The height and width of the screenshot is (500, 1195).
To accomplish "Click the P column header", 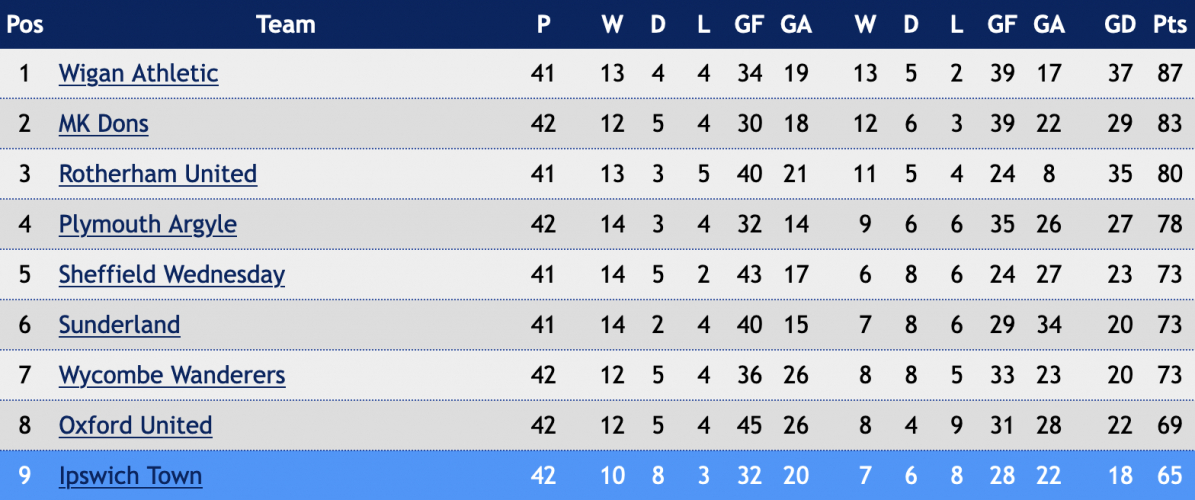I will pos(543,24).
